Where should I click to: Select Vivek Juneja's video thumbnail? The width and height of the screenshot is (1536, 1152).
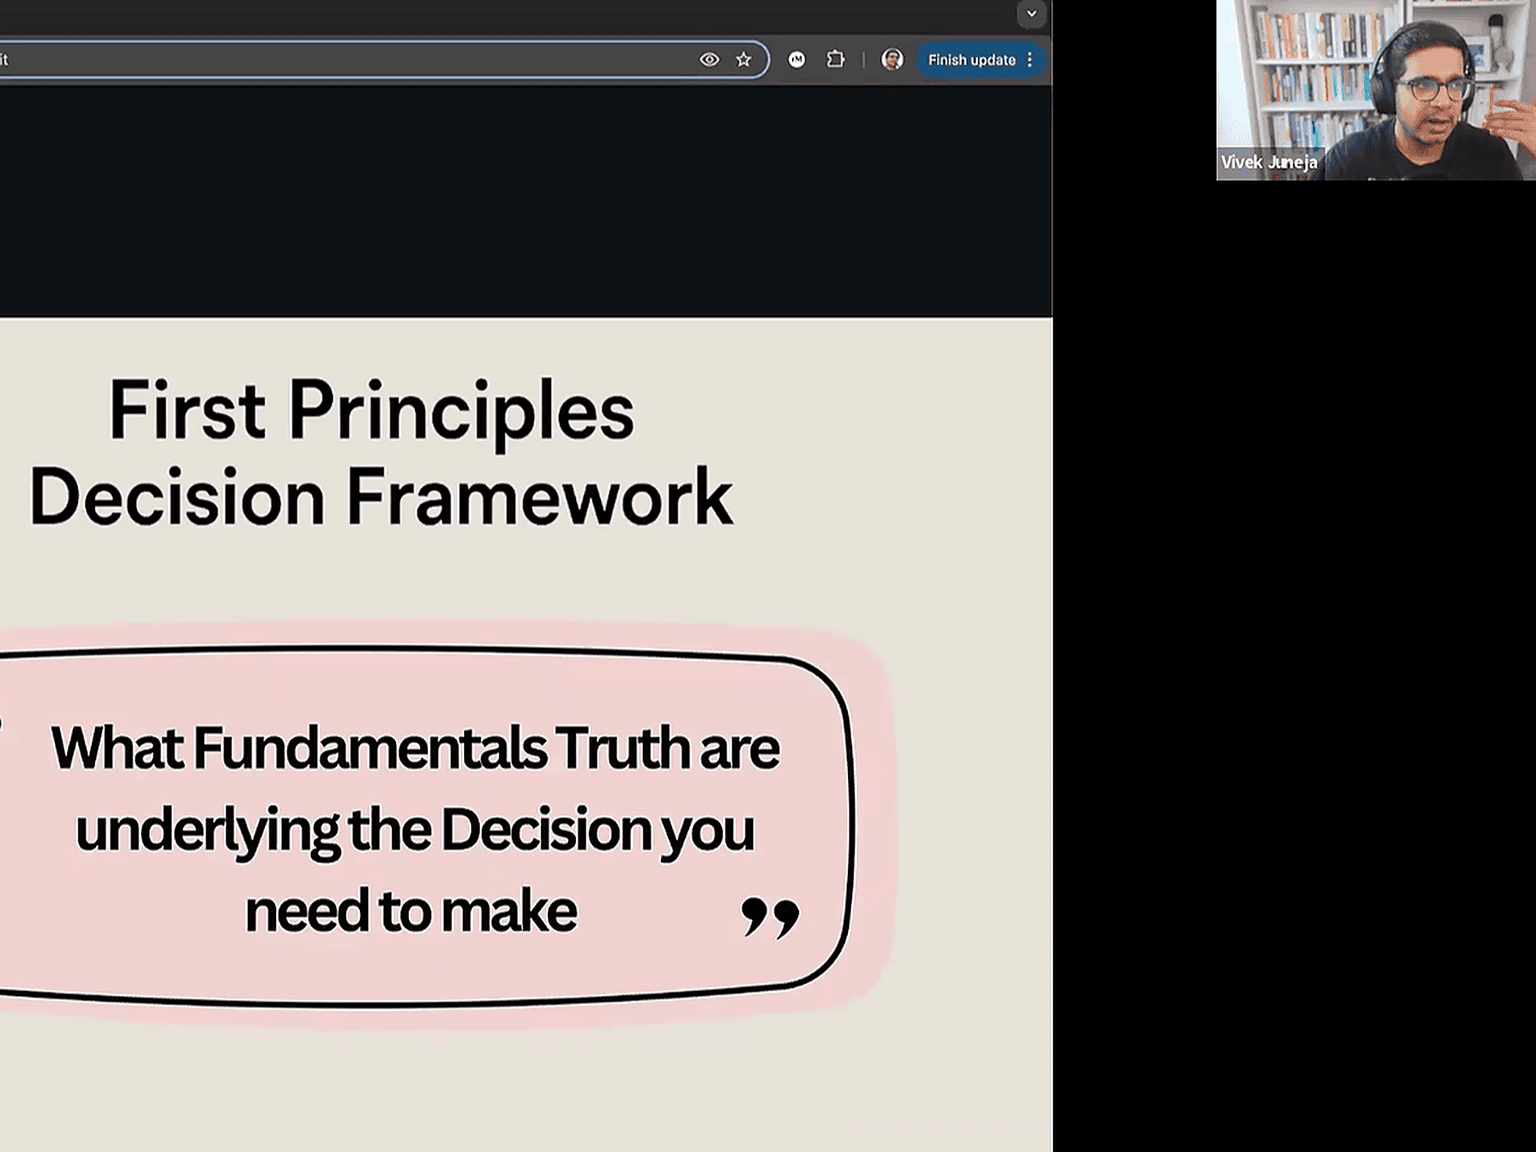click(1375, 90)
